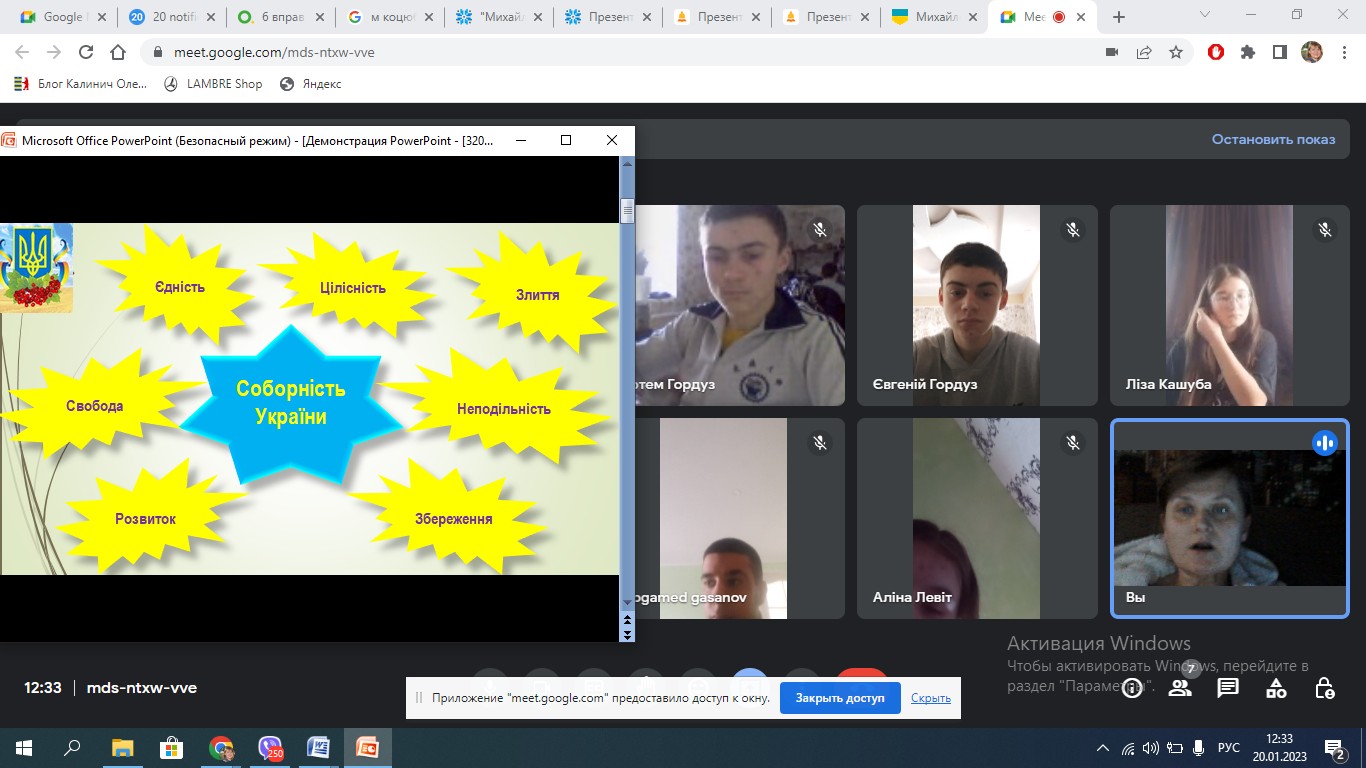This screenshot has width=1366, height=768.
Task: View site info lock icon in address bar
Action: (158, 52)
